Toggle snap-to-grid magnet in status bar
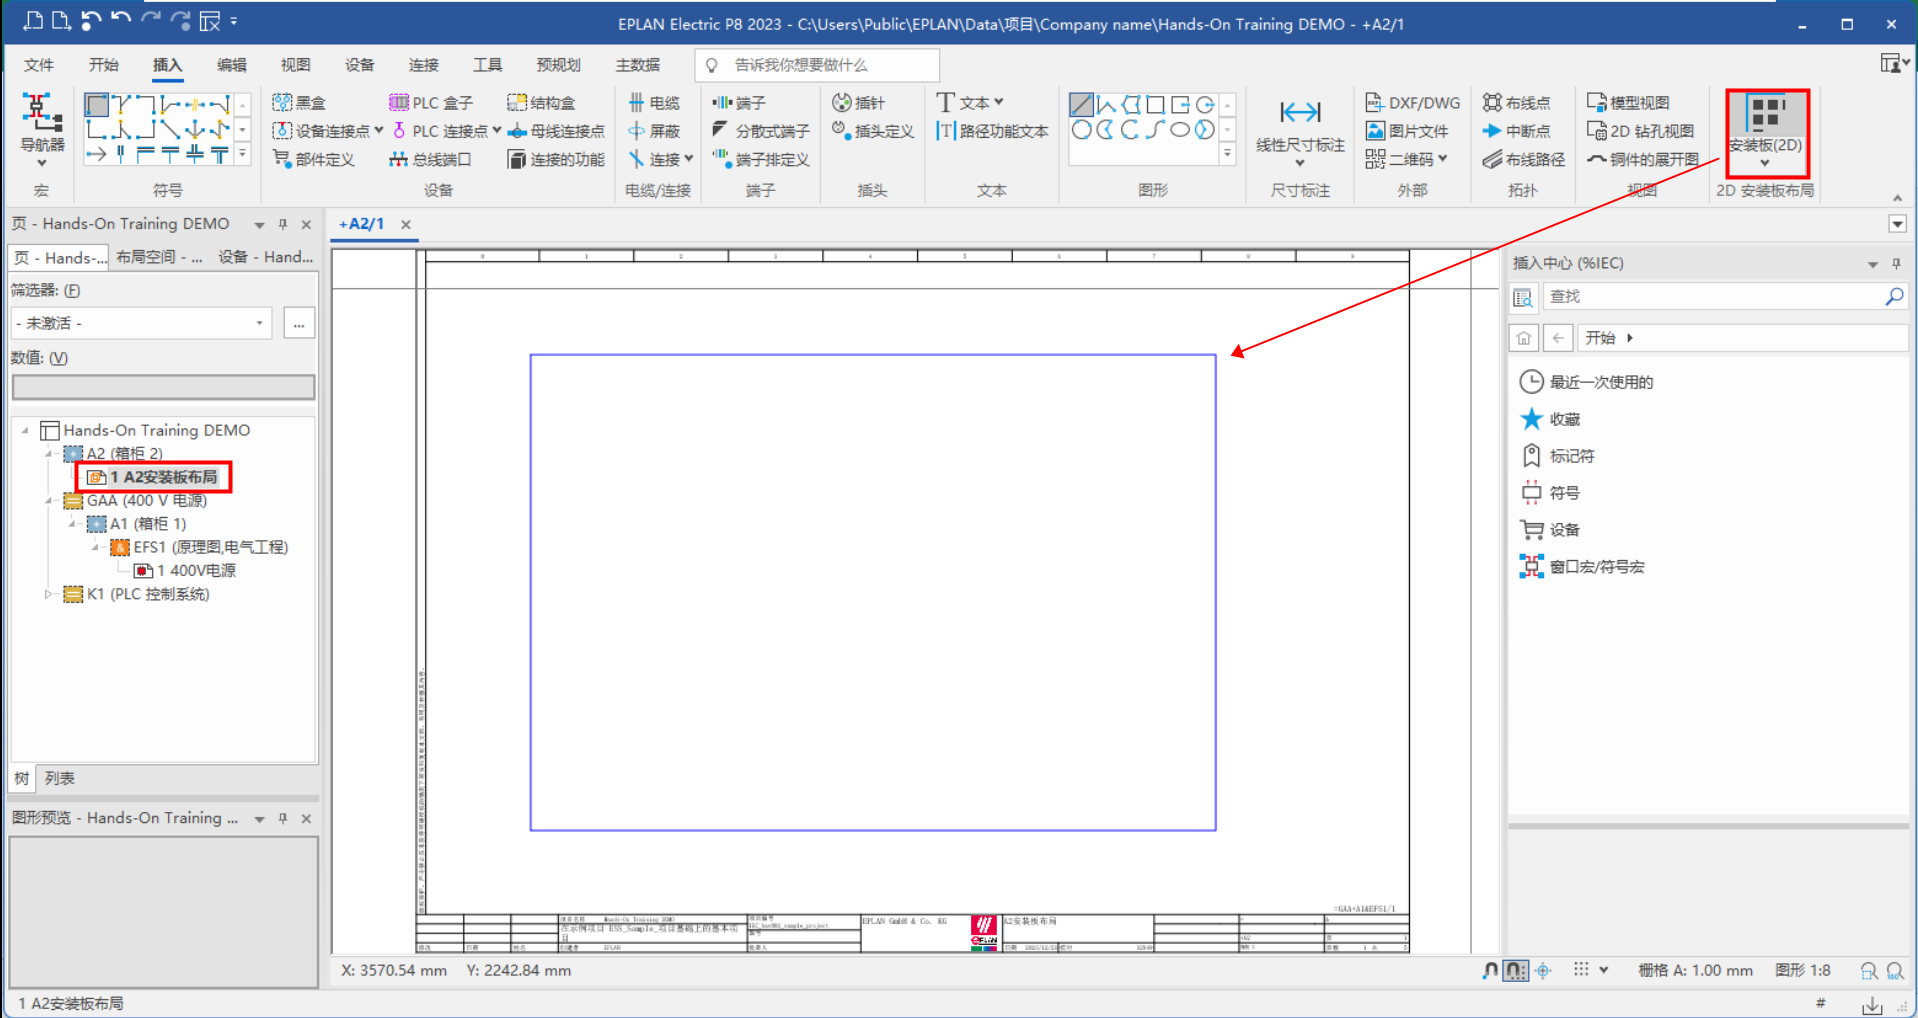Image resolution: width=1918 pixels, height=1018 pixels. click(x=1516, y=970)
